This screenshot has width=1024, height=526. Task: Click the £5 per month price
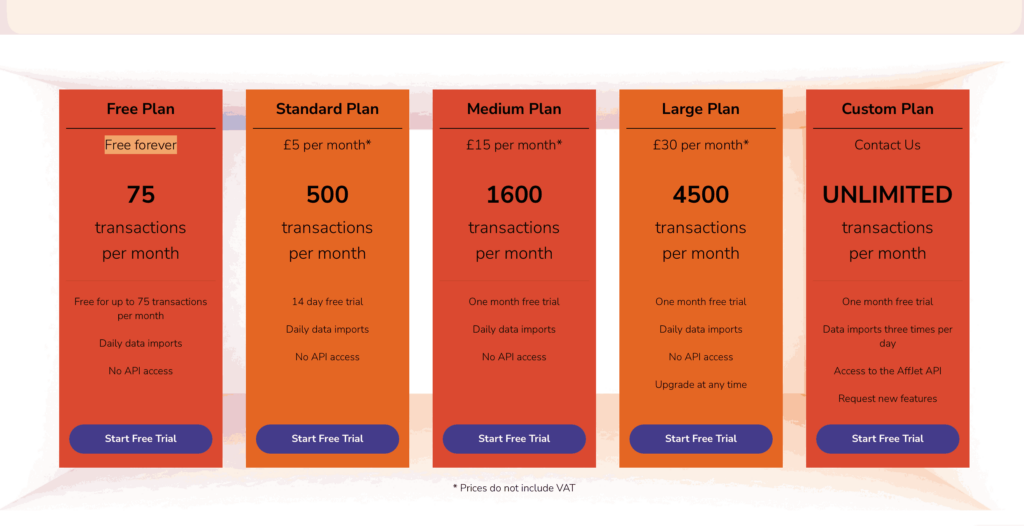[x=327, y=145]
